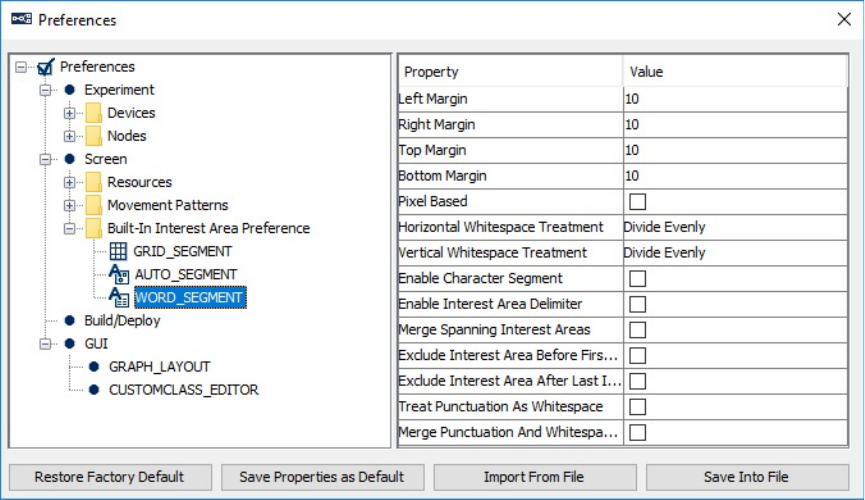Click Restore Factory Default button
This screenshot has height=500, width=865.
[x=110, y=477]
